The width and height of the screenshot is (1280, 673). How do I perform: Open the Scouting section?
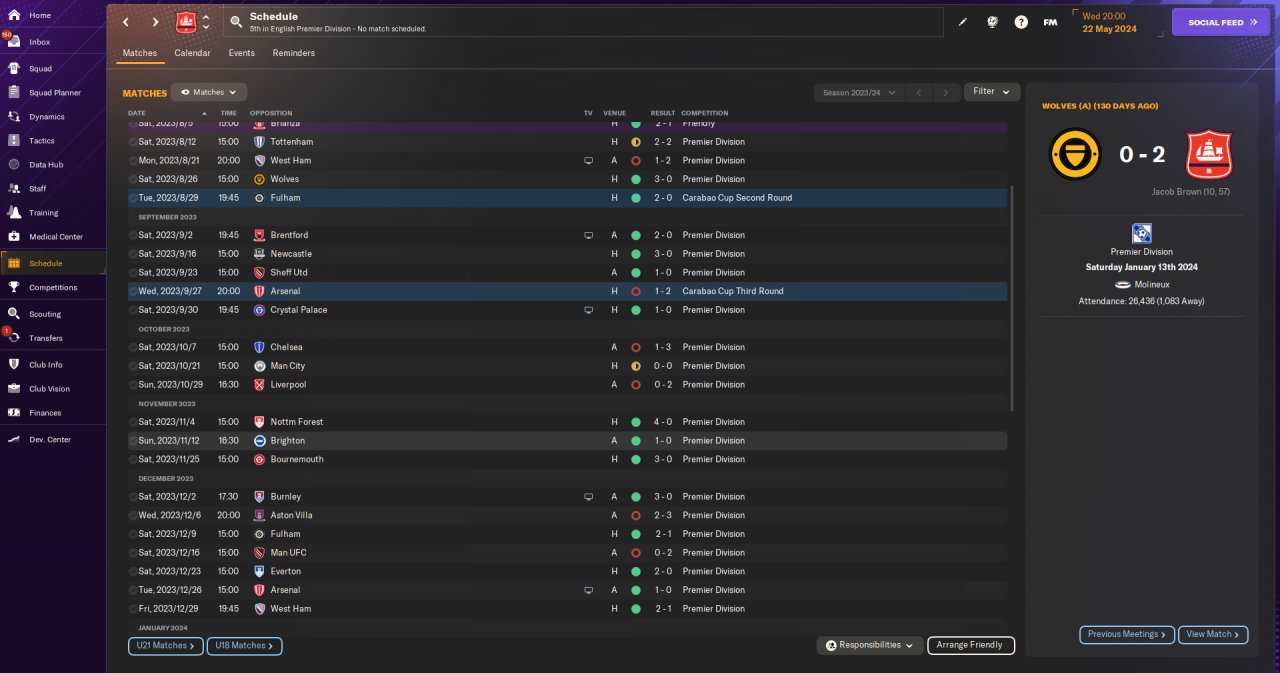[x=45, y=314]
